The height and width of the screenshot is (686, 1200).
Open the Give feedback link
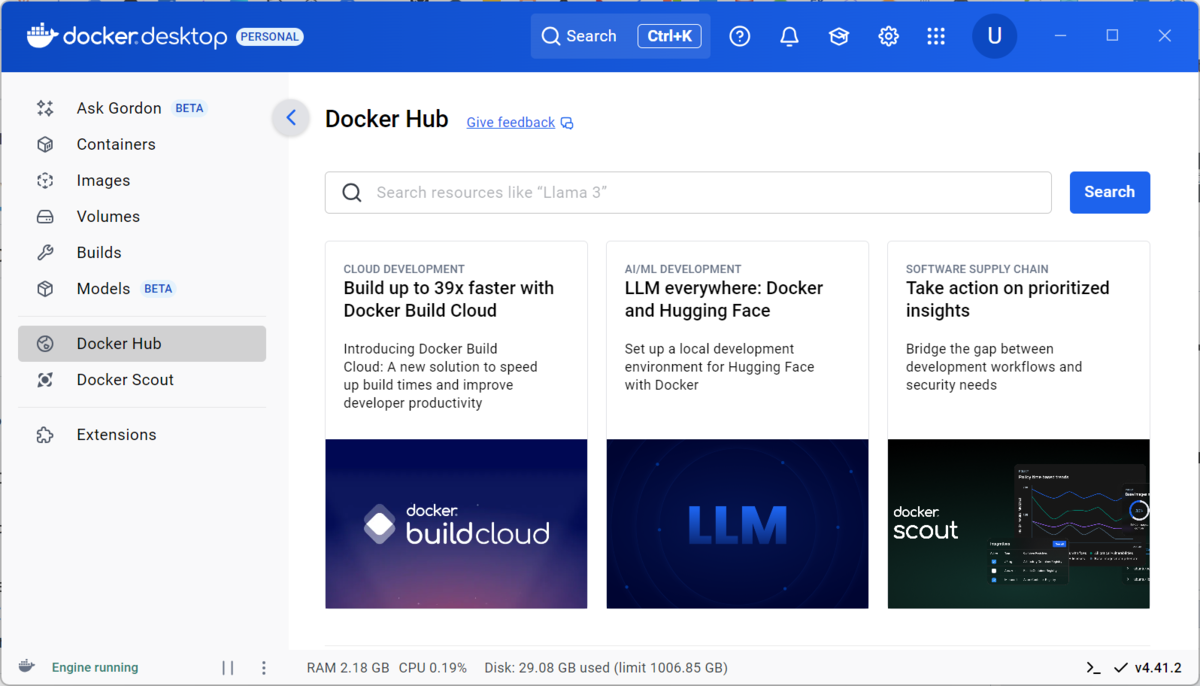(510, 122)
